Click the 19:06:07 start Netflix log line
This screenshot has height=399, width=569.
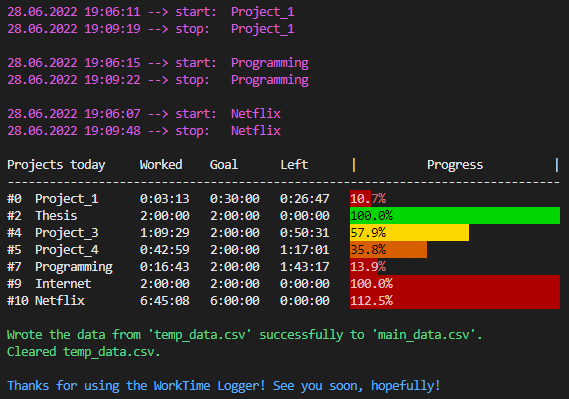click(x=144, y=114)
